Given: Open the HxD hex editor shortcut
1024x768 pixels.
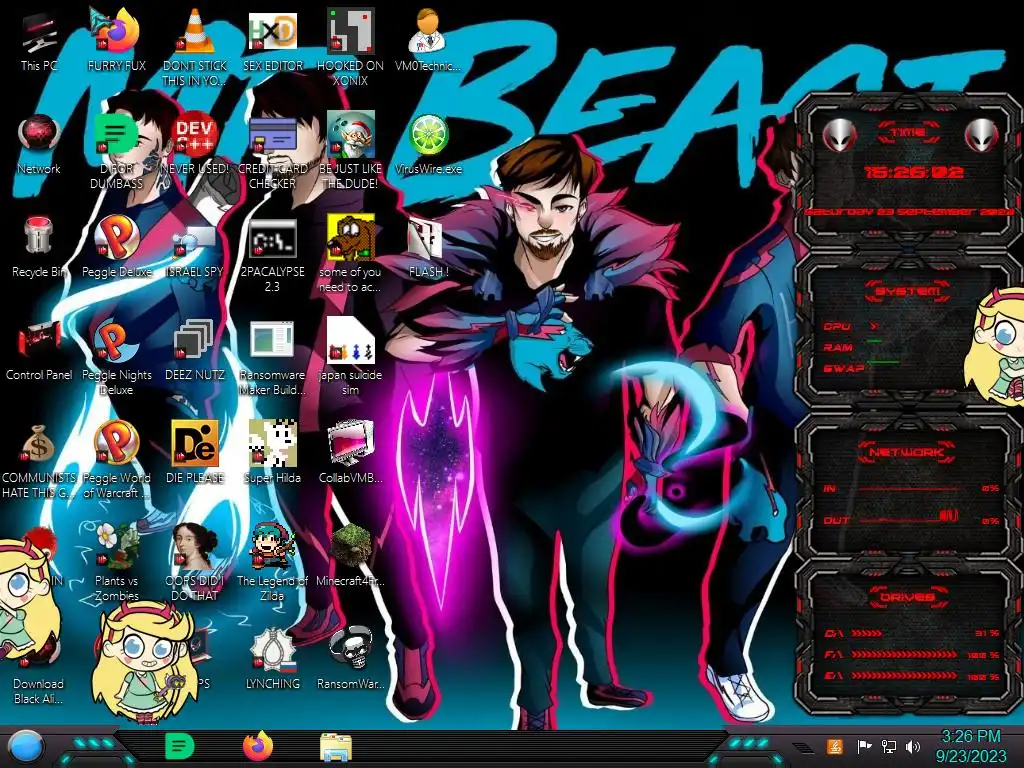Looking at the screenshot, I should (x=272, y=42).
